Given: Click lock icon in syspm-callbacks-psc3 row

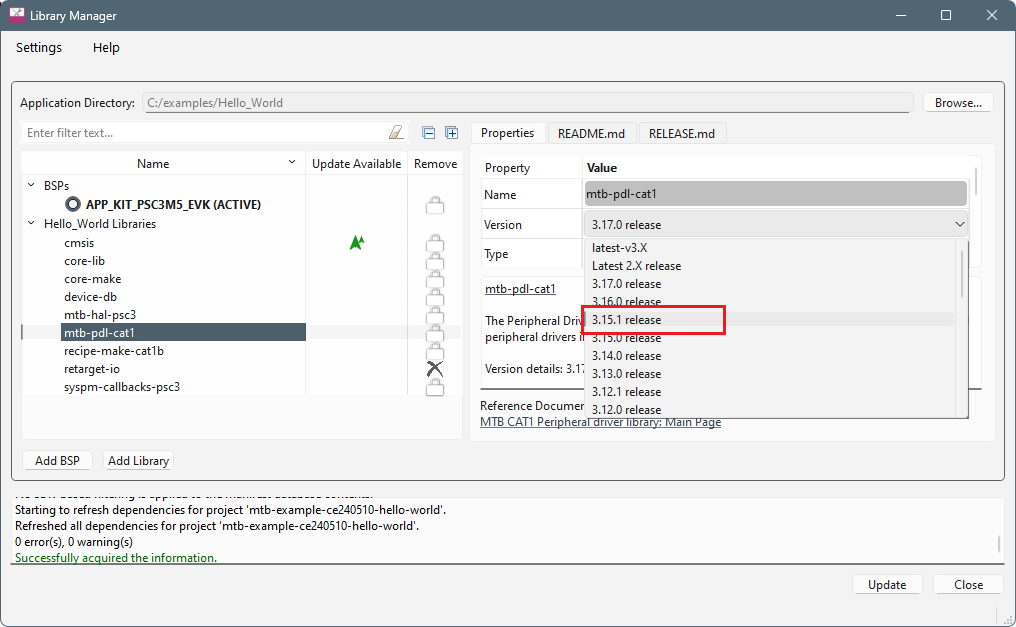Looking at the screenshot, I should pos(434,387).
